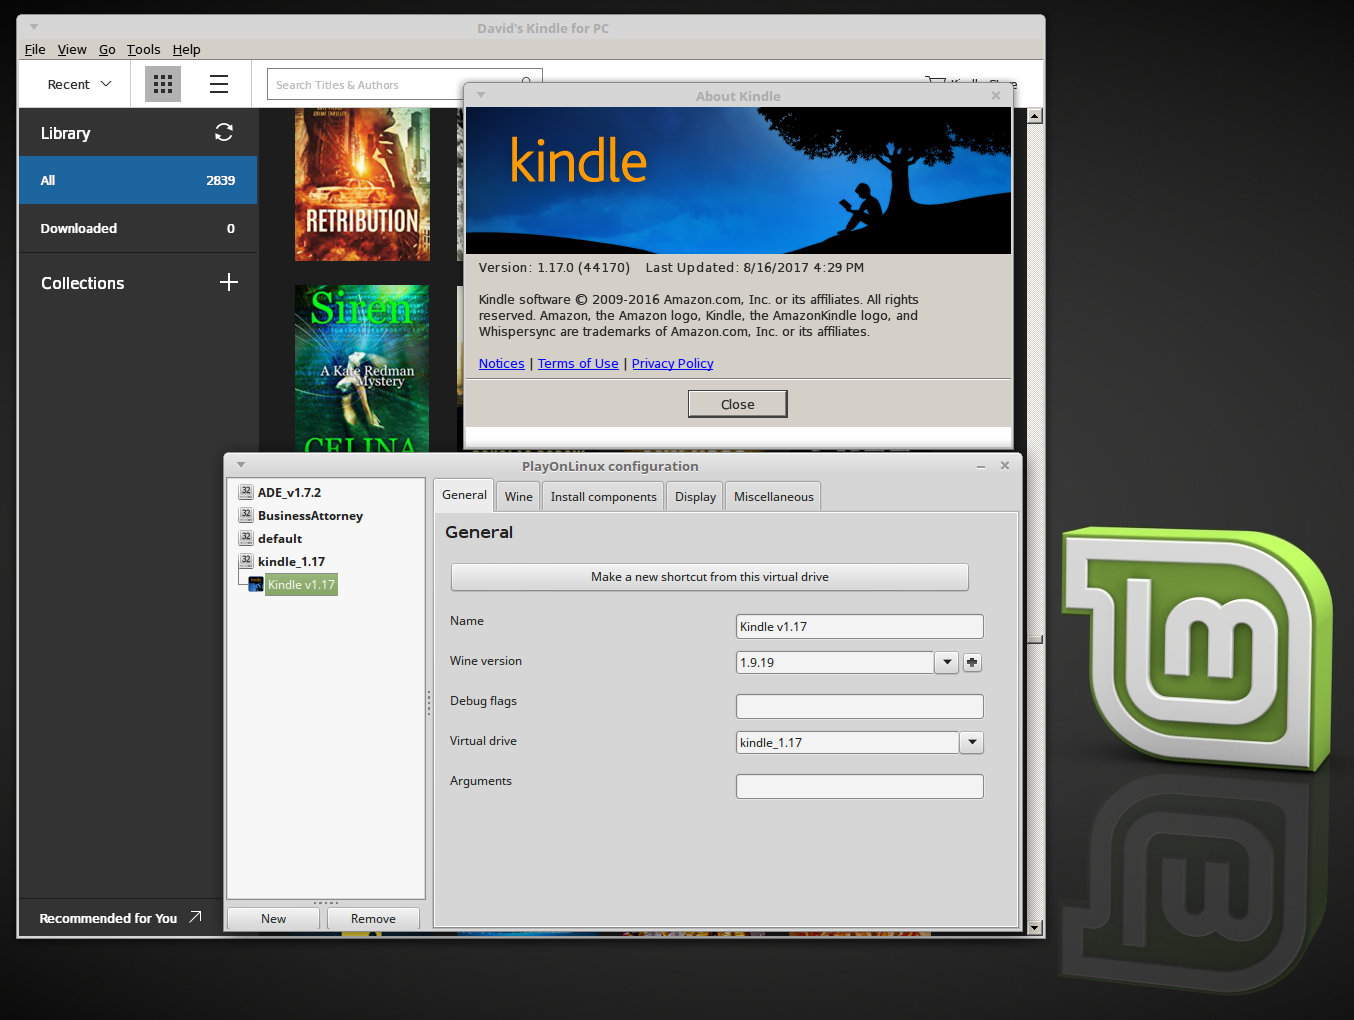The image size is (1354, 1020).
Task: Add a new collection with plus icon
Action: pyautogui.click(x=229, y=282)
